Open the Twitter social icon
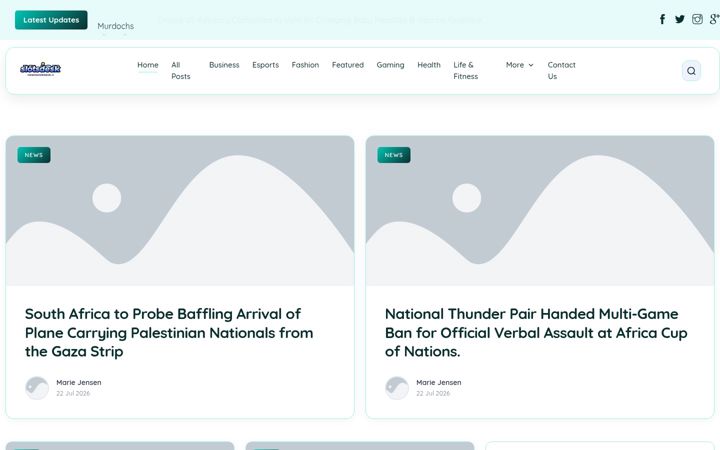Screen dimensions: 720x450 [x=680, y=19]
